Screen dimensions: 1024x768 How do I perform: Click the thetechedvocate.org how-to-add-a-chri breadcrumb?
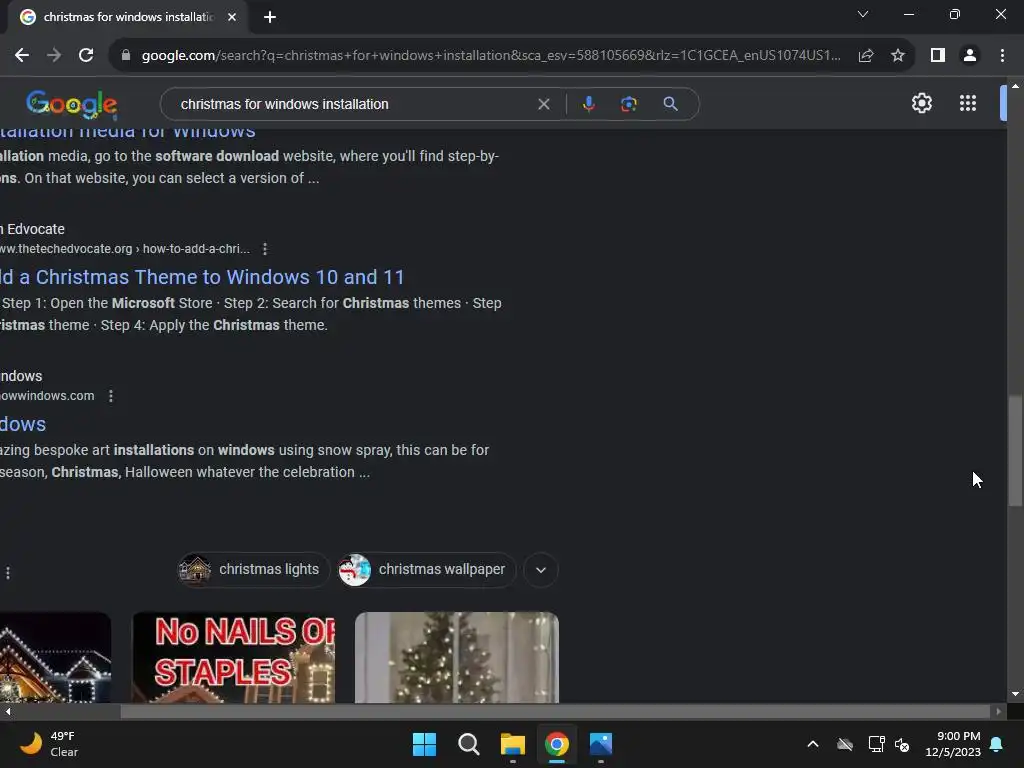click(125, 249)
